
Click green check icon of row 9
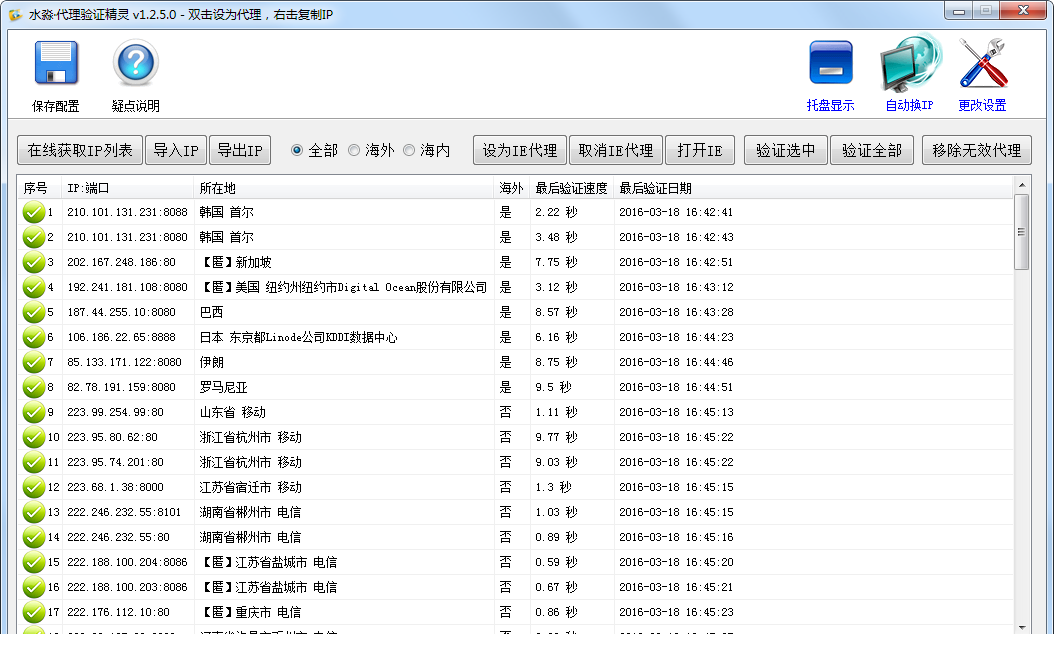tap(34, 412)
